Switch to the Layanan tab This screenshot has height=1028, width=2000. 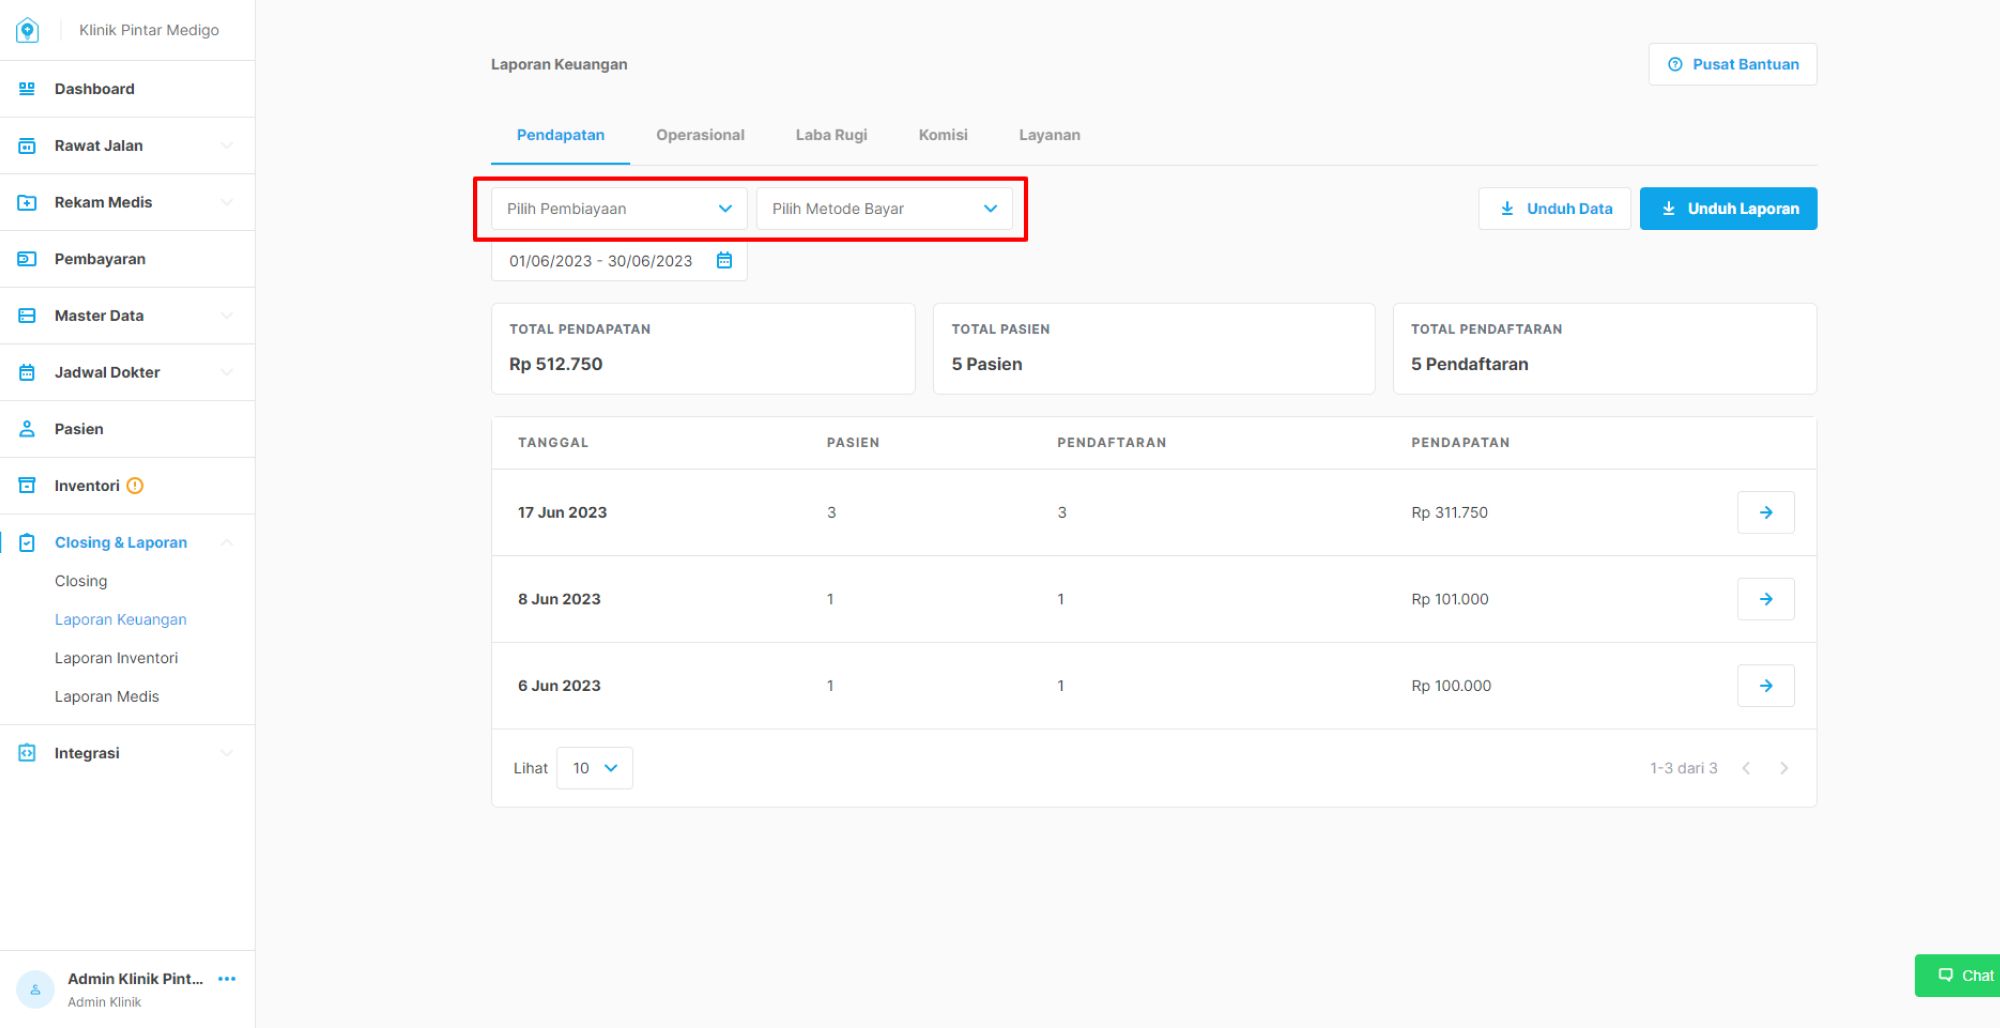pyautogui.click(x=1049, y=135)
